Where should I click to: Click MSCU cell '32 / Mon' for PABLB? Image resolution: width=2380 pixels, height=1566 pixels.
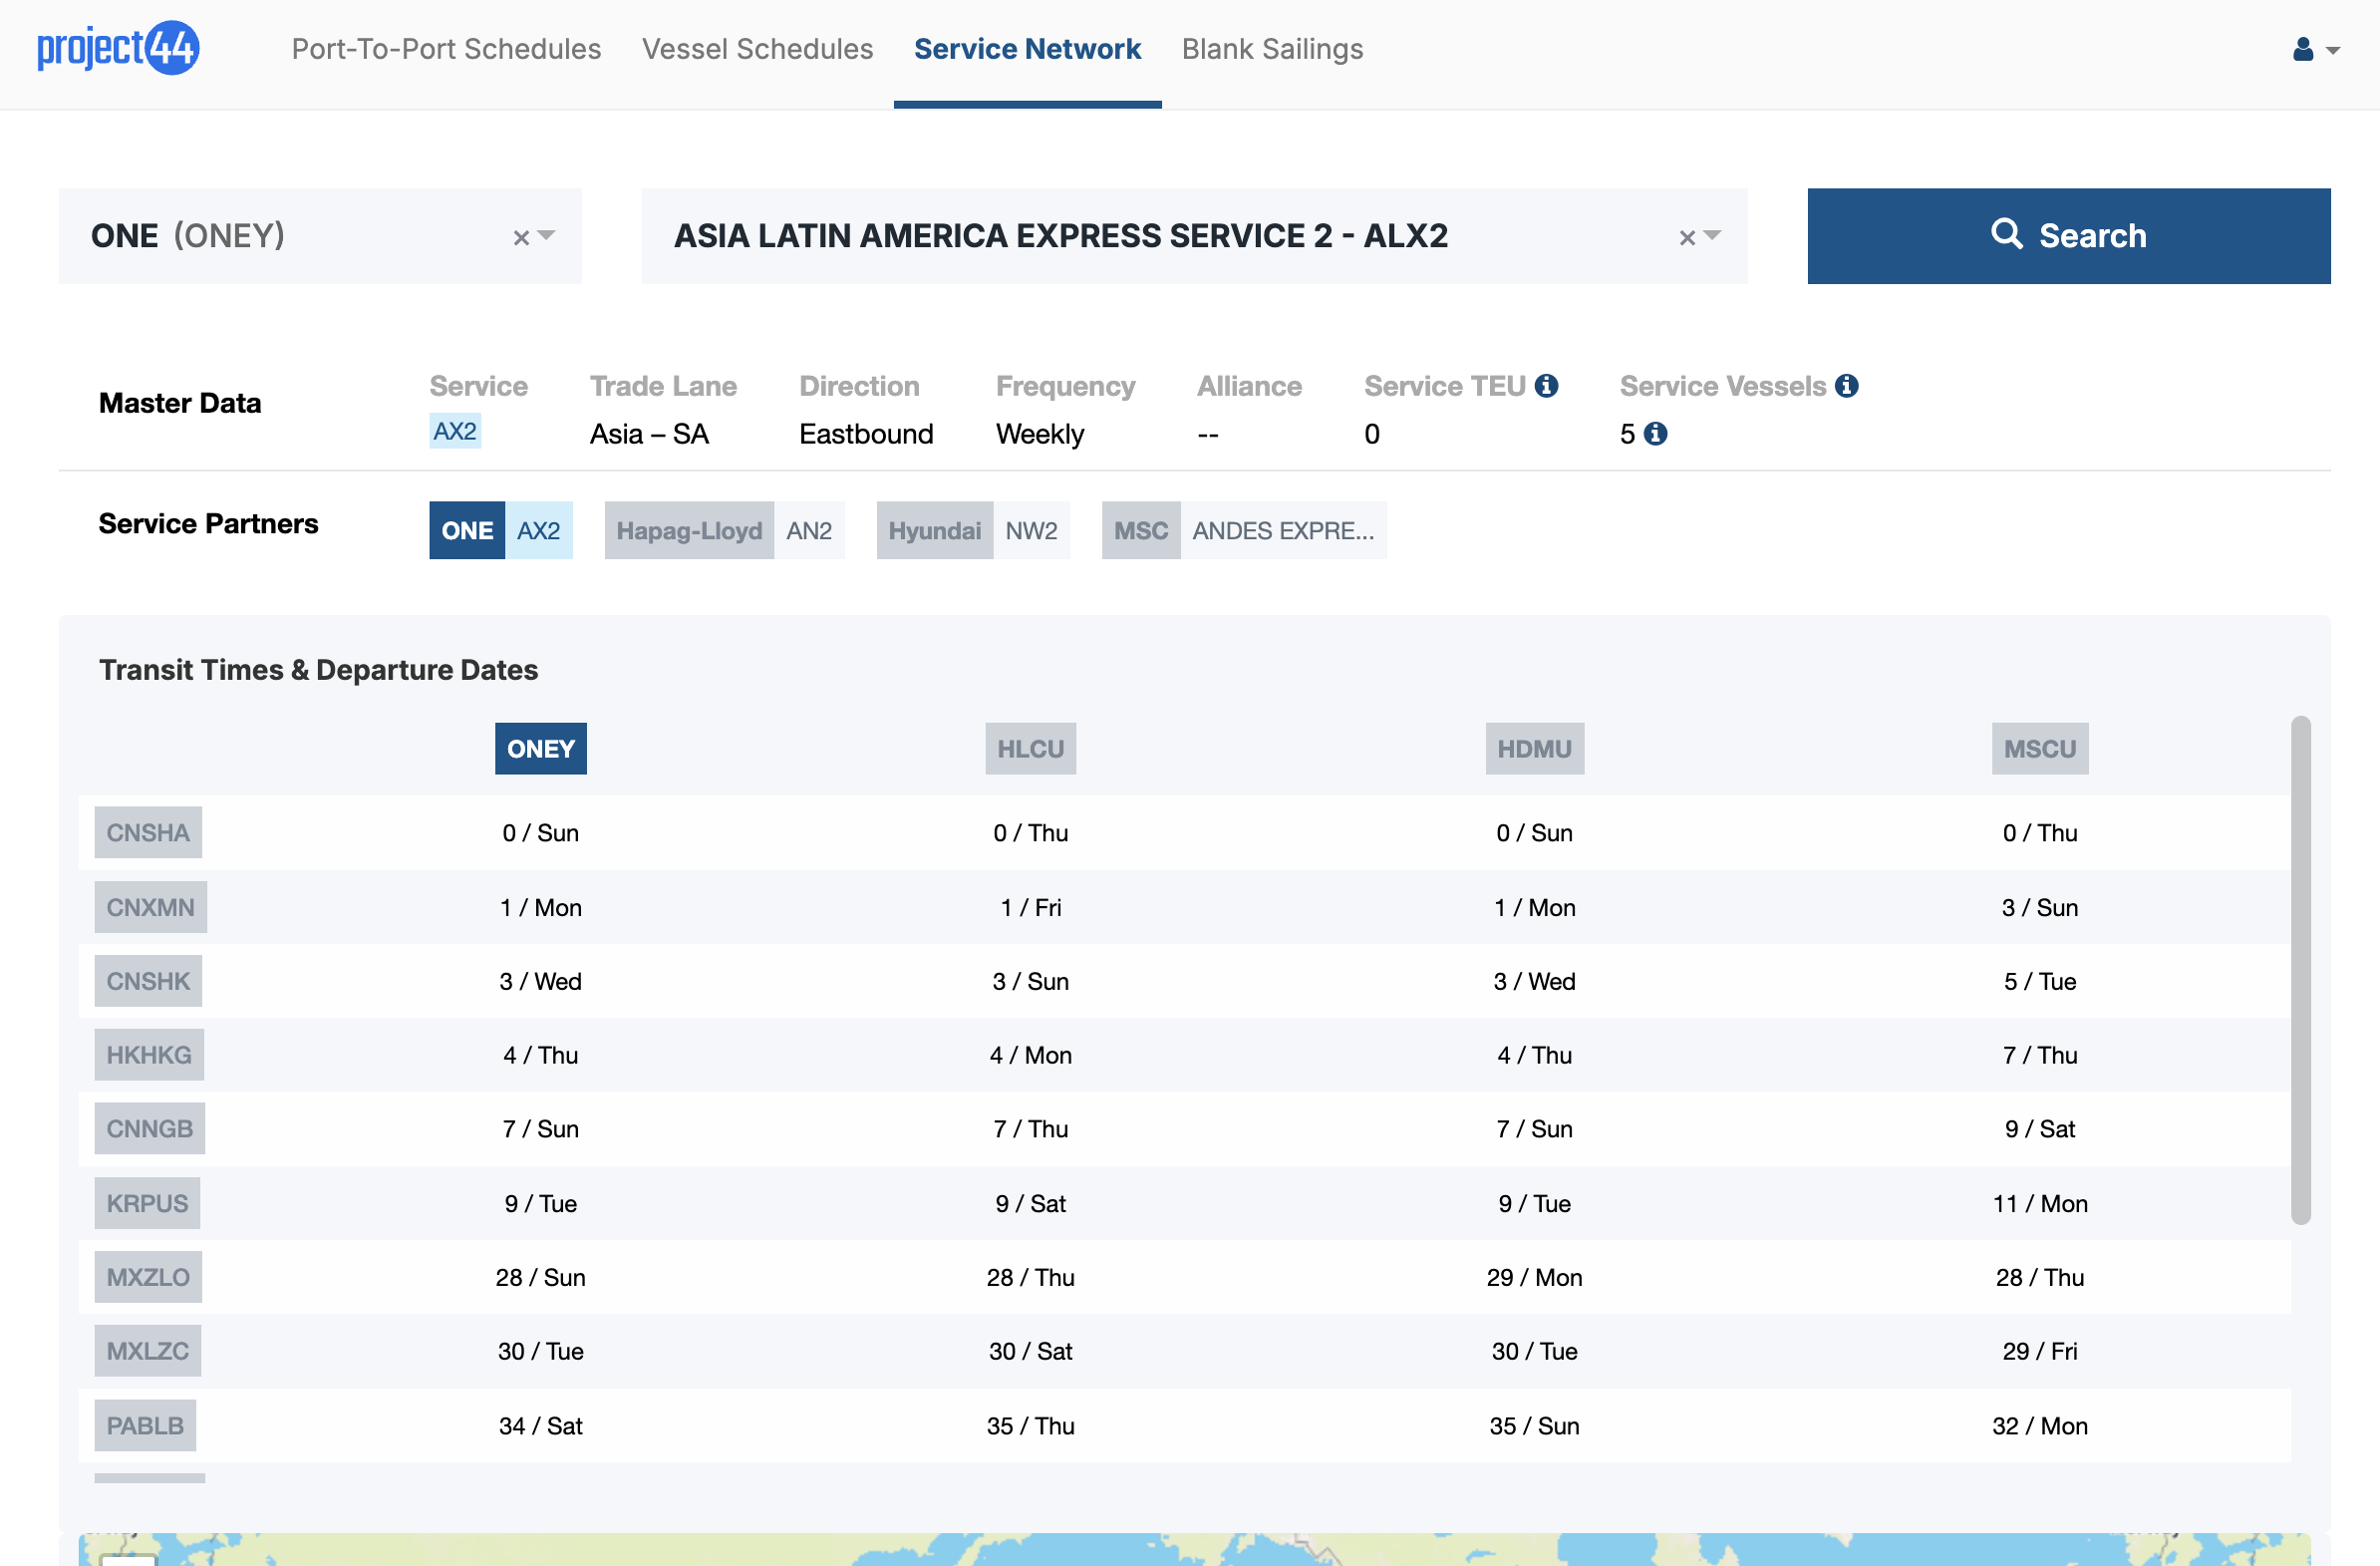(x=2039, y=1426)
